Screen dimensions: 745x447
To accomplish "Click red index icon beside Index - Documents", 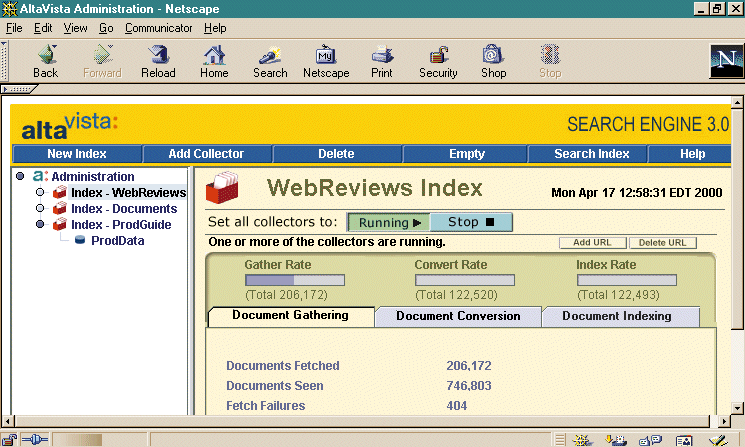I will [60, 209].
